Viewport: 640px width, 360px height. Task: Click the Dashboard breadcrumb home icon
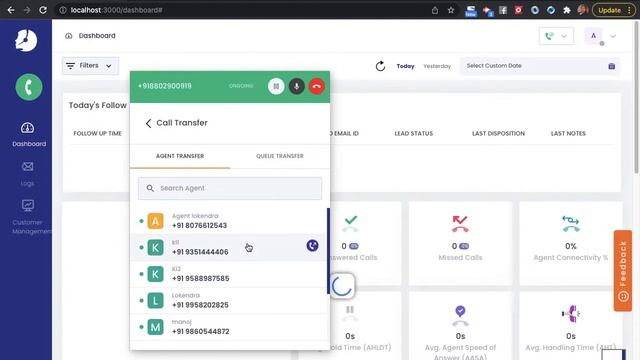tap(69, 36)
